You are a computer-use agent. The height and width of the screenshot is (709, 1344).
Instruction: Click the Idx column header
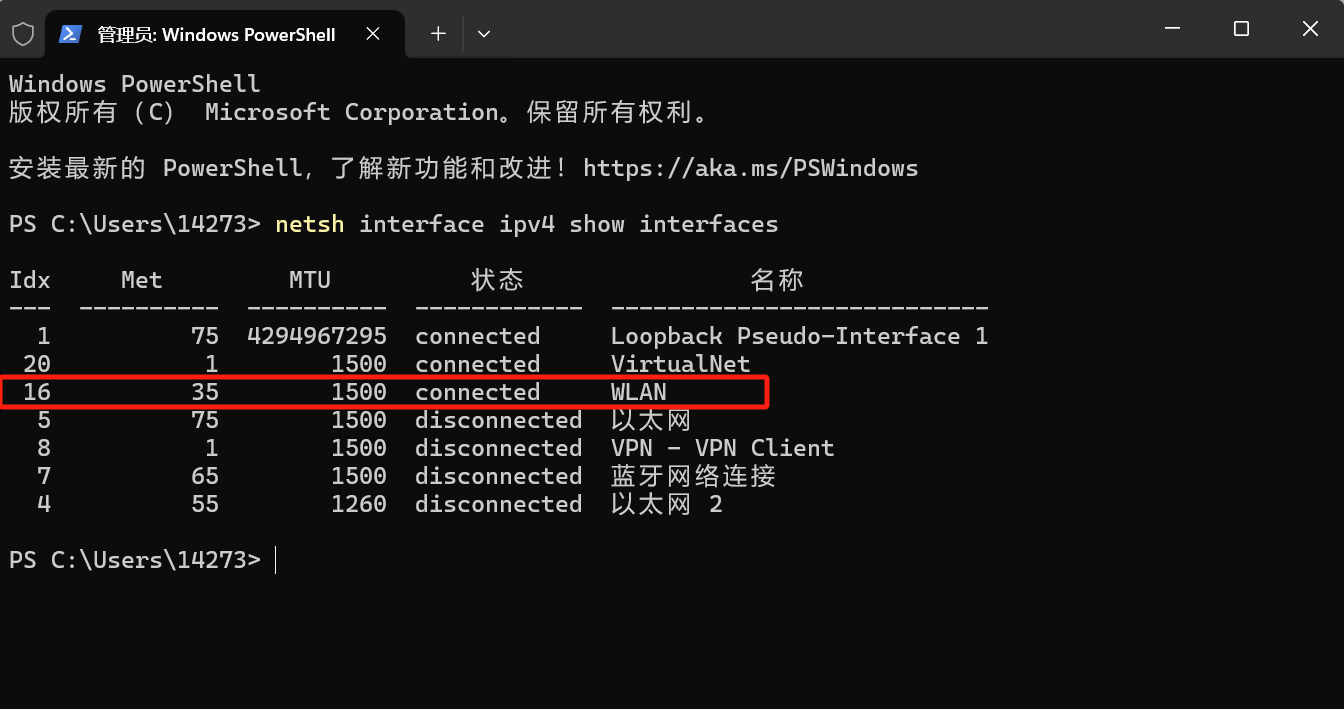tap(29, 280)
